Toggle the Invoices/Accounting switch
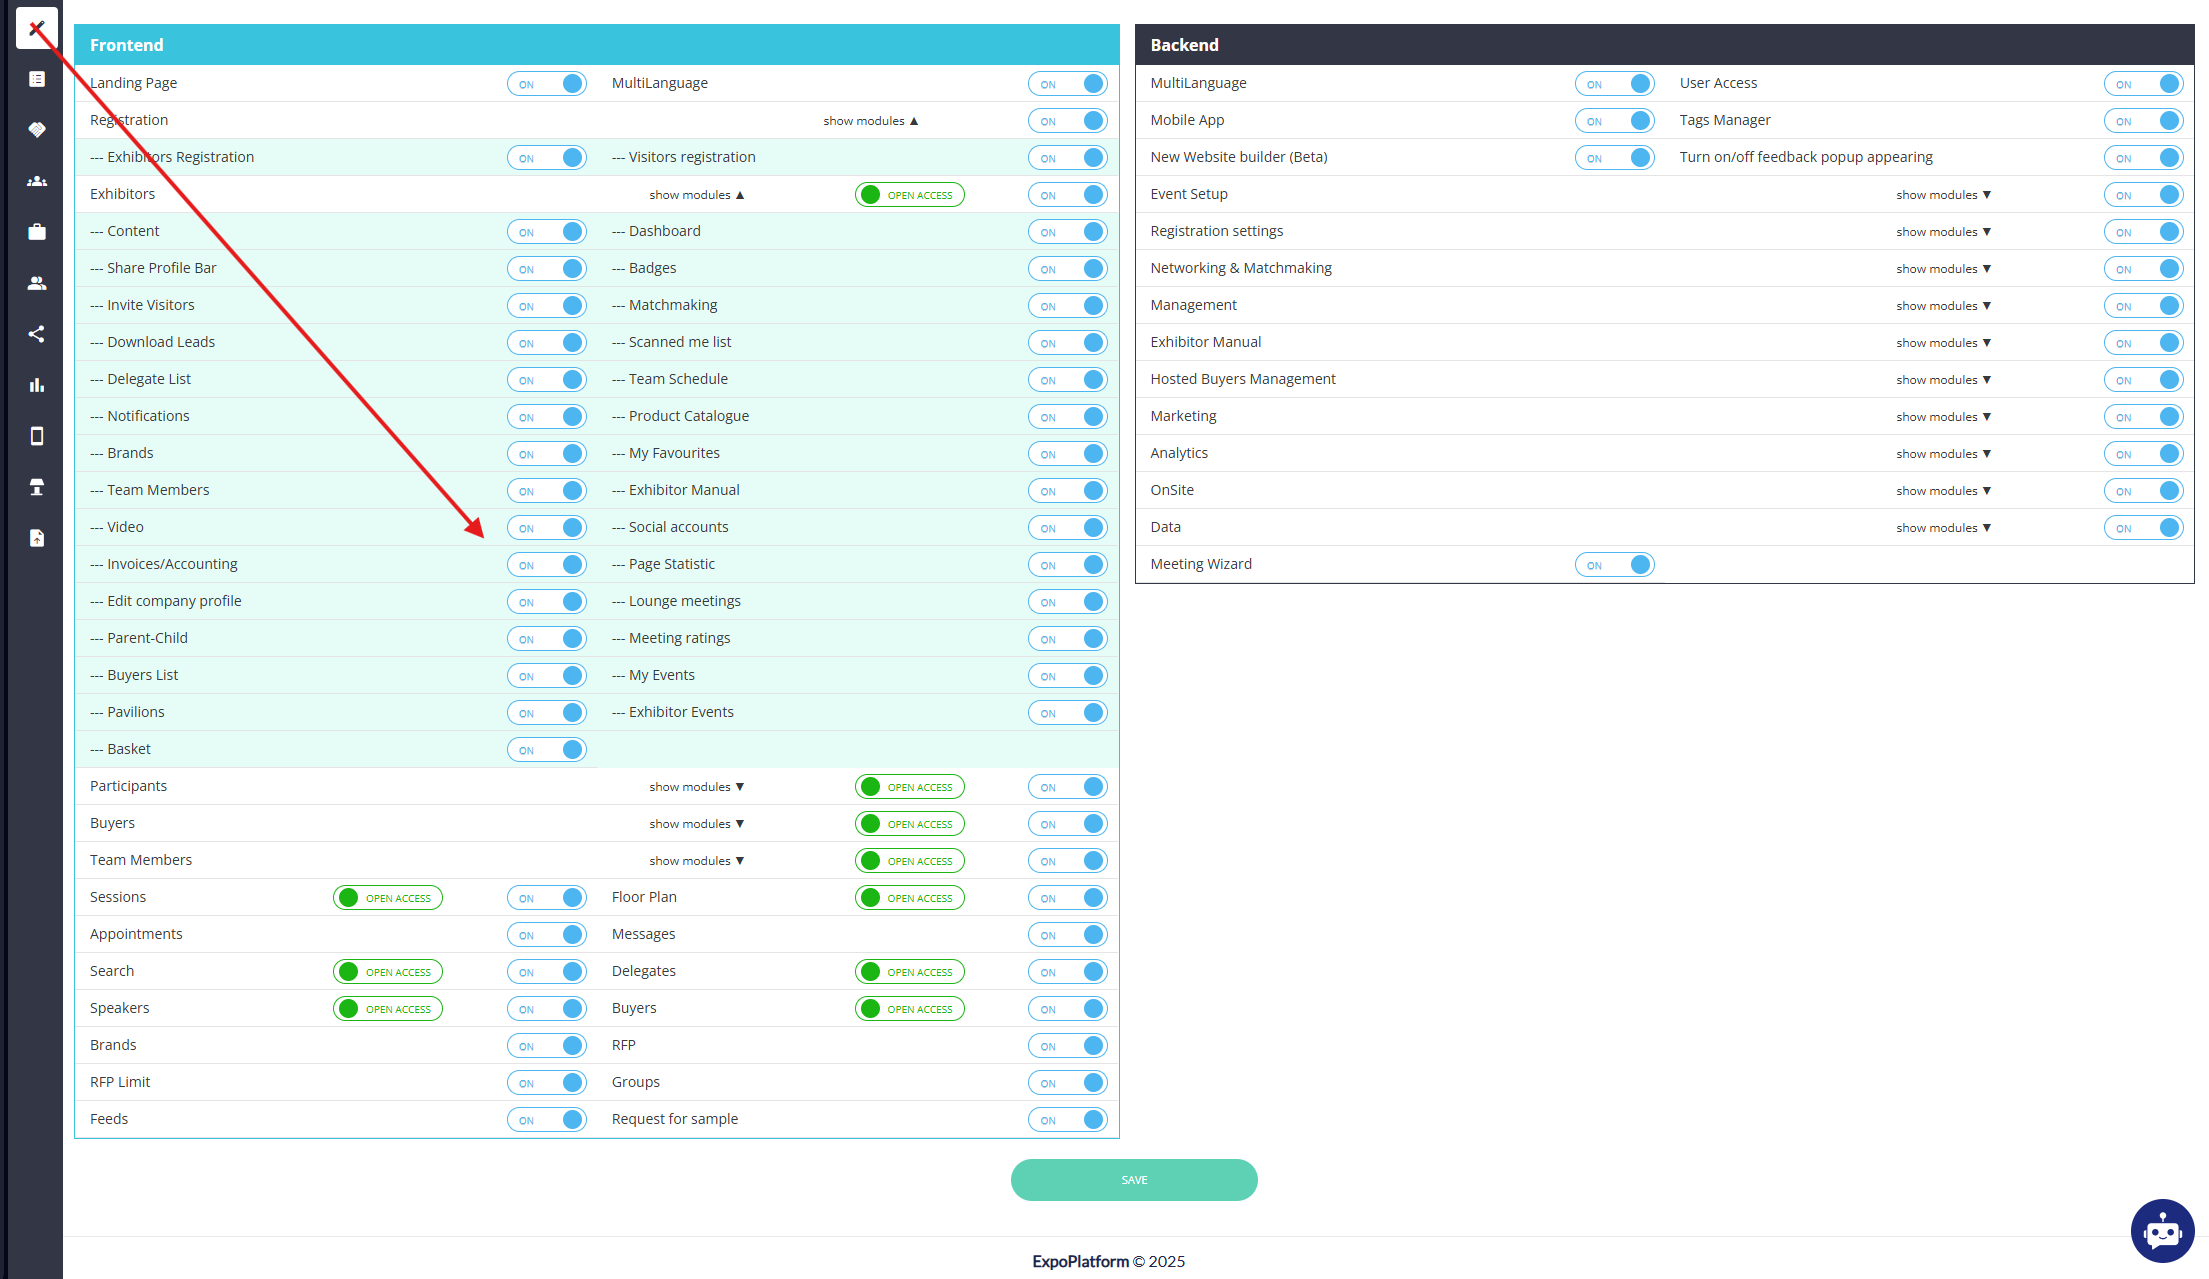The image size is (2209, 1279). click(x=546, y=565)
